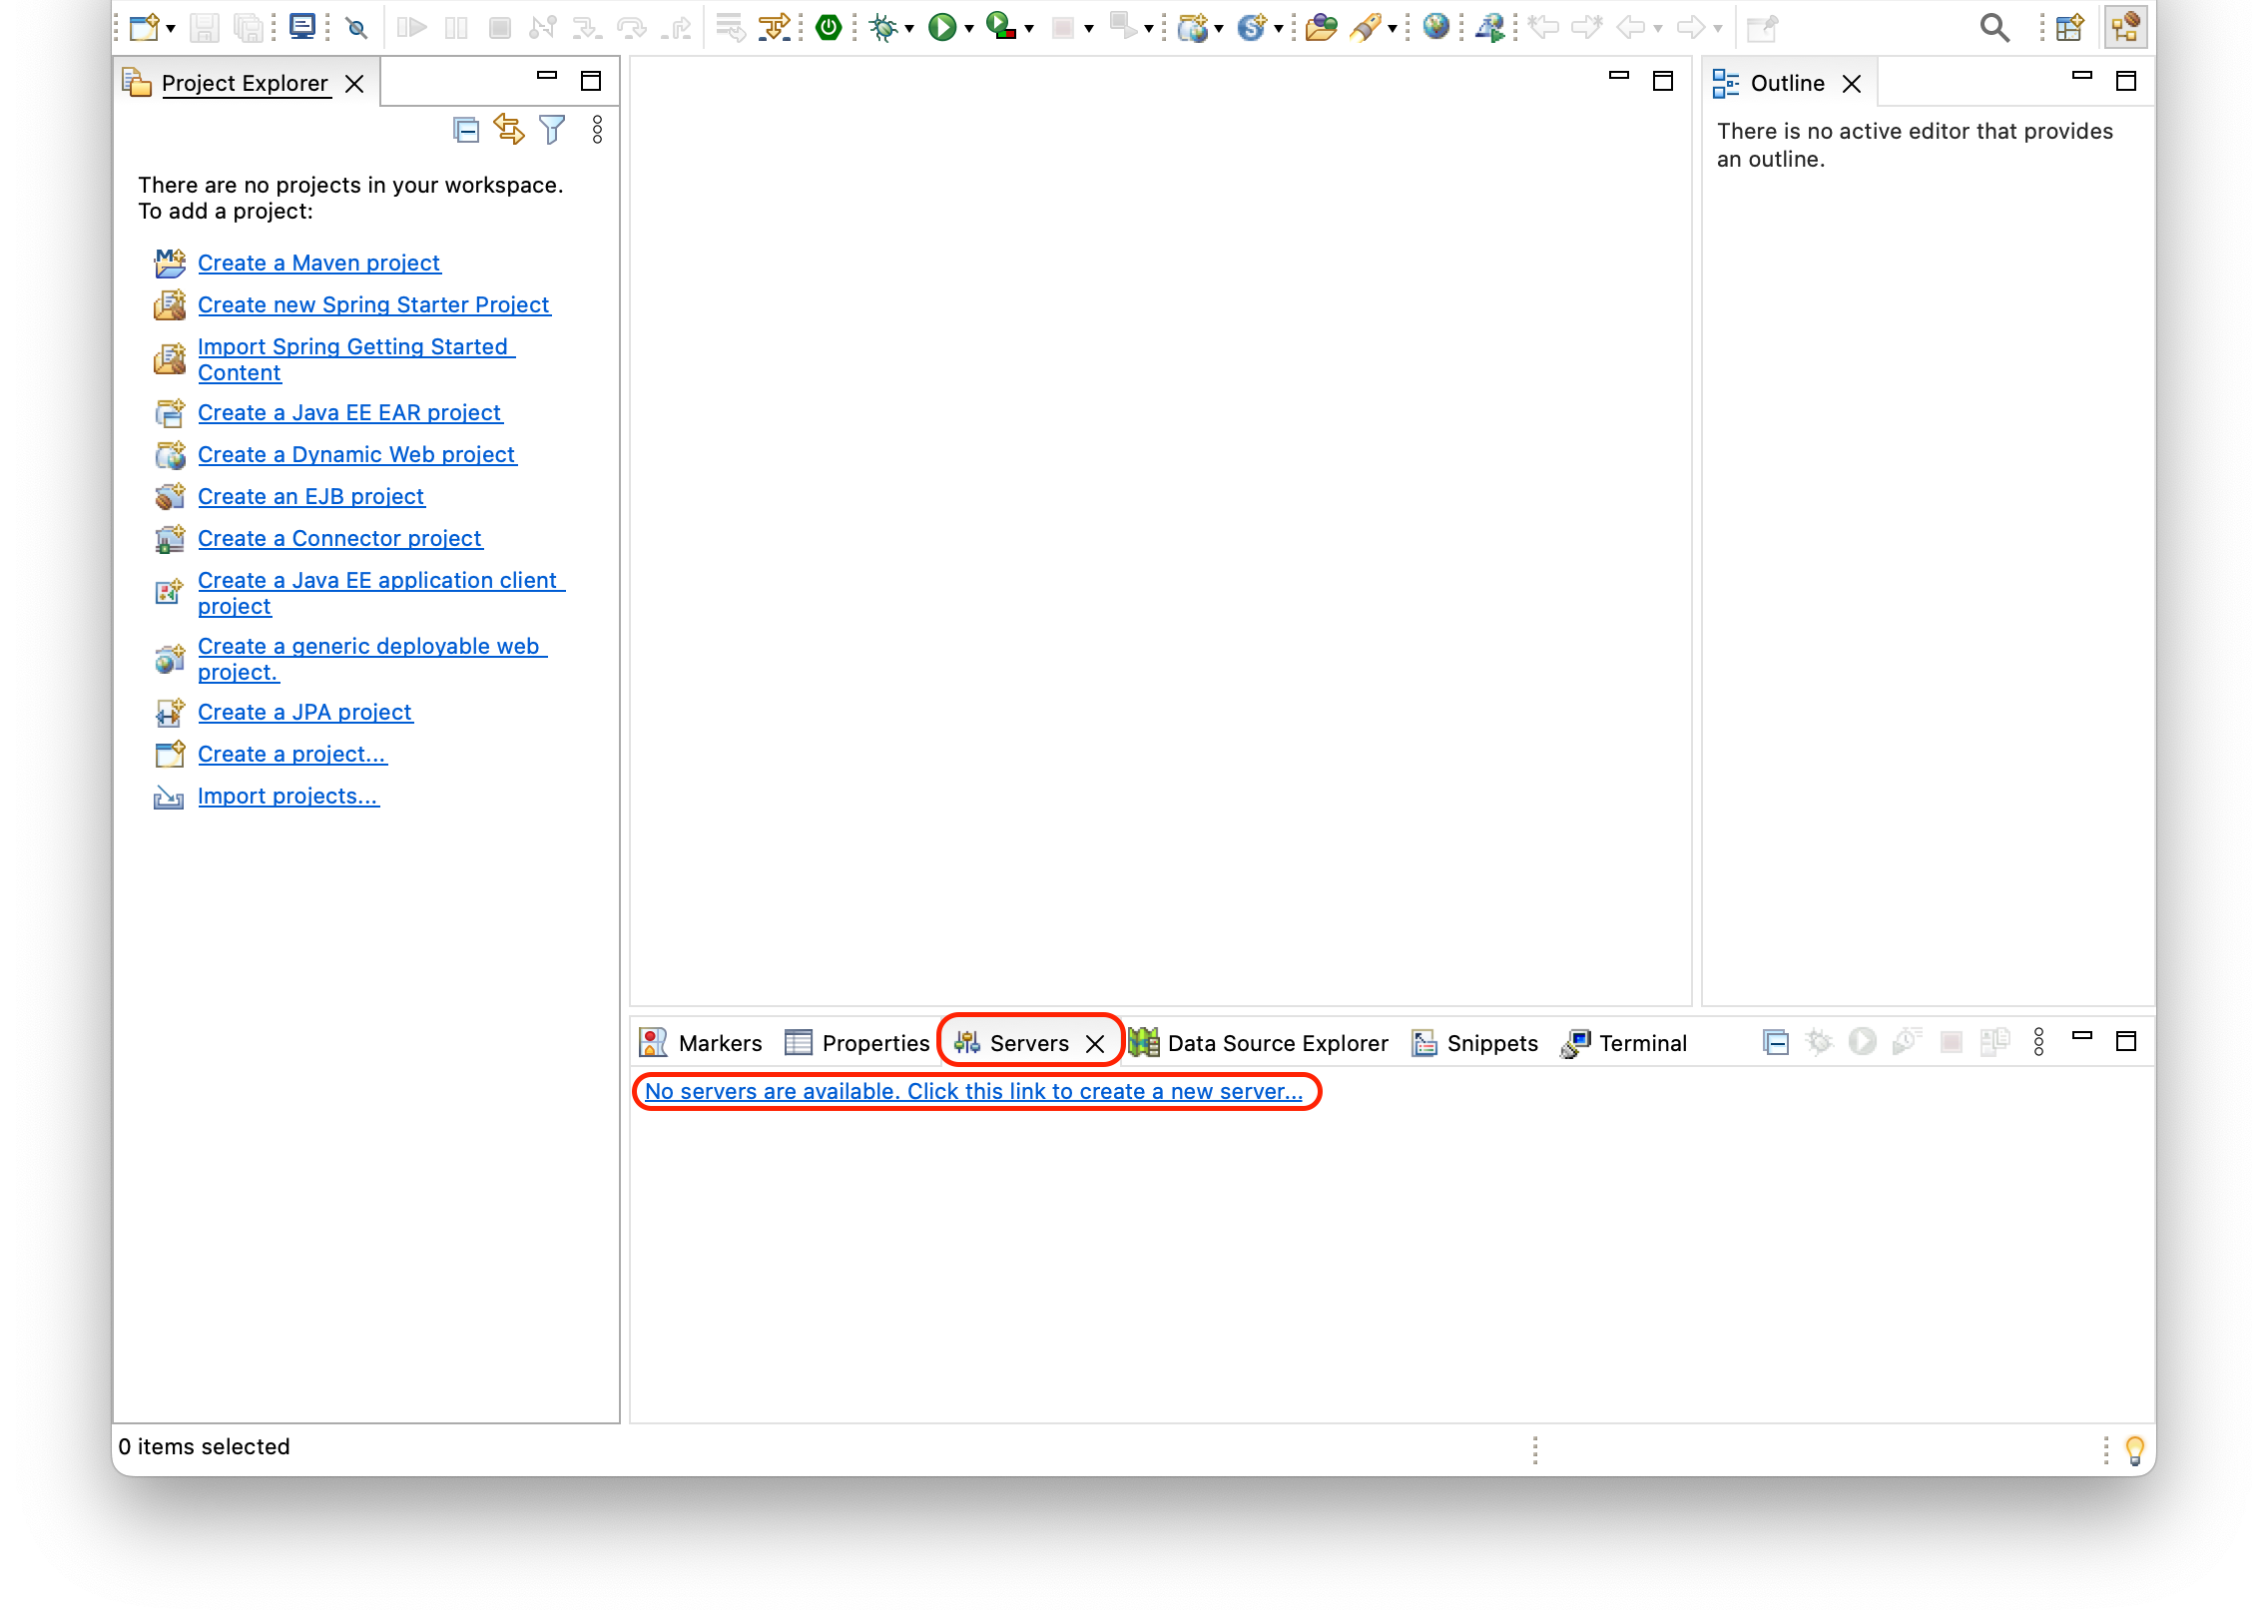Open the Forward history dropdown arrow
The width and height of the screenshot is (2268, 1624).
(x=1718, y=29)
